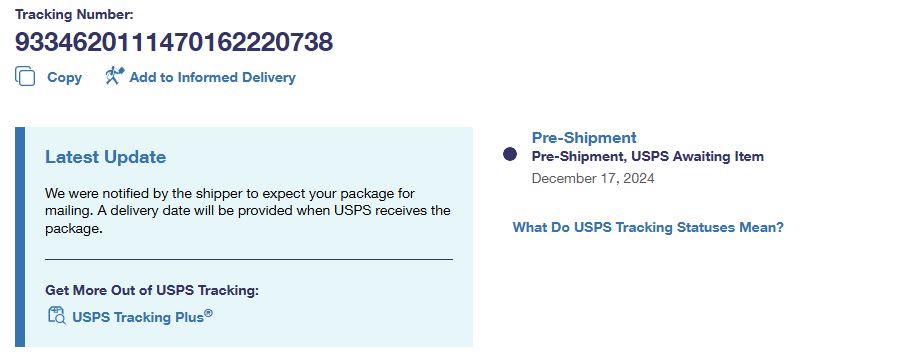Image resolution: width=912 pixels, height=361 pixels.
Task: Click the Latest Update heading
Action: (x=105, y=157)
